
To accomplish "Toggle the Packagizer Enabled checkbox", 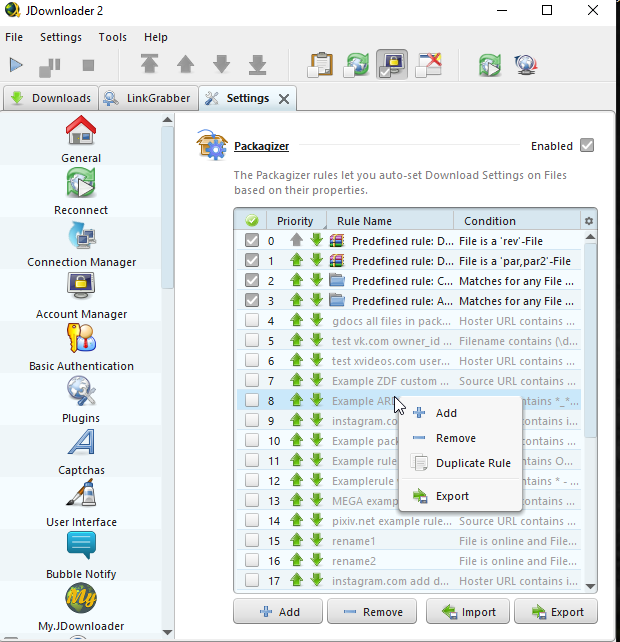I will point(587,146).
